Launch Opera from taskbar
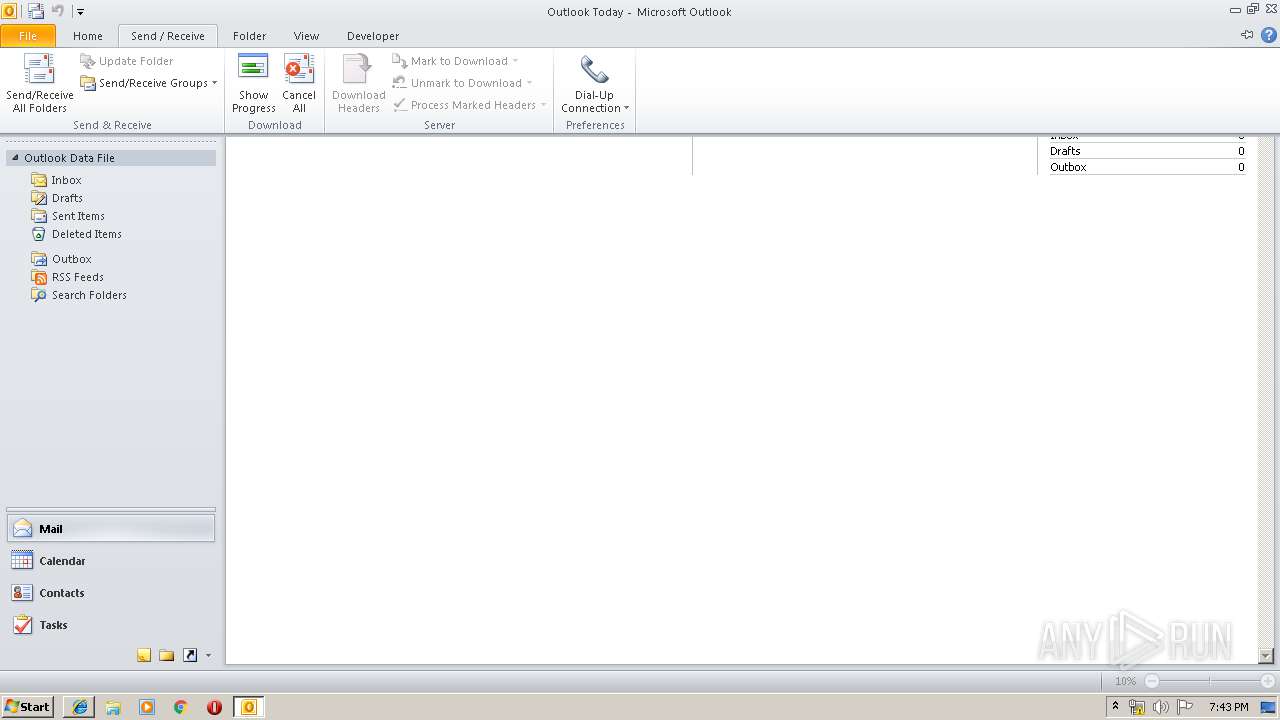The width and height of the screenshot is (1280, 720). (214, 707)
